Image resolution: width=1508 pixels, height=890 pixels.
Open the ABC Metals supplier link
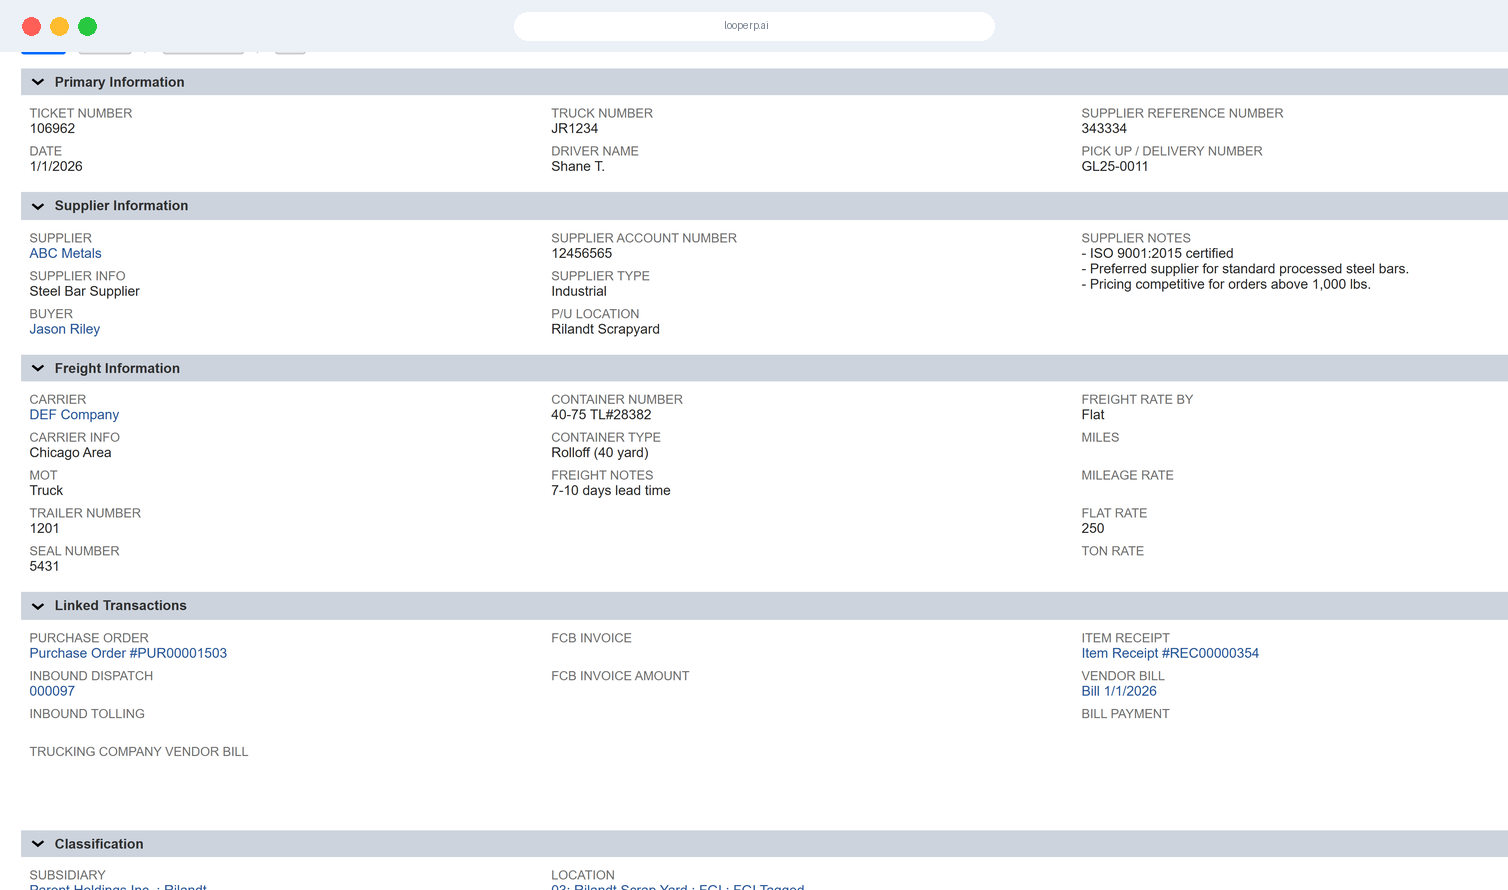(x=65, y=254)
